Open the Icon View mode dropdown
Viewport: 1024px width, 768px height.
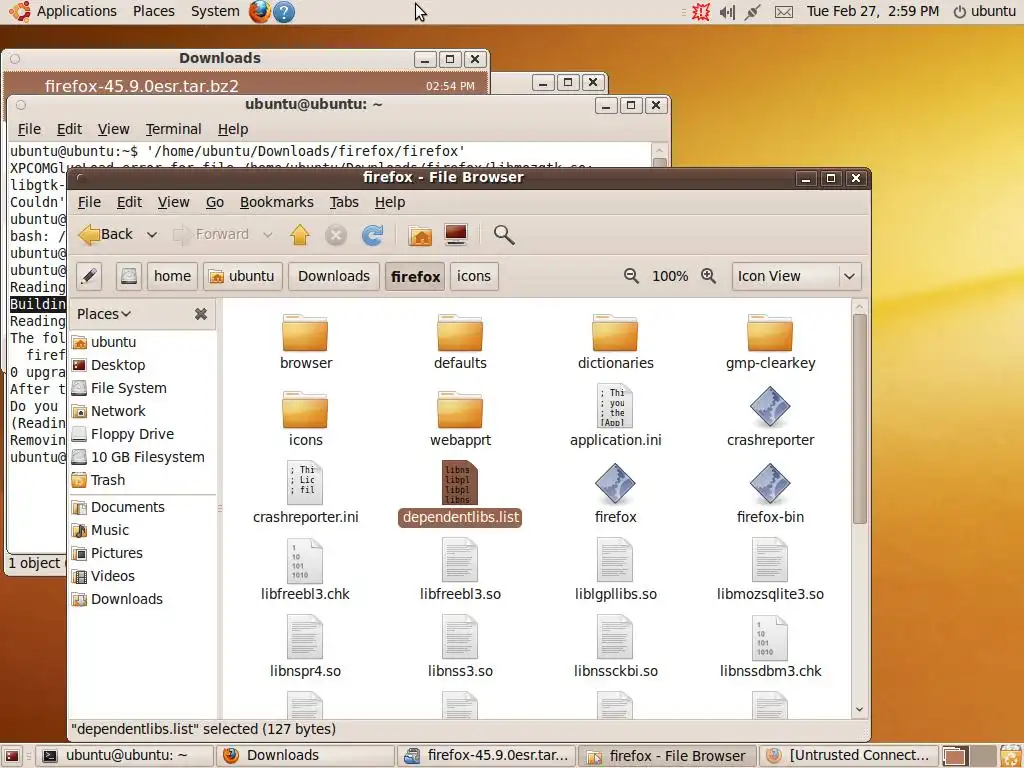click(797, 276)
